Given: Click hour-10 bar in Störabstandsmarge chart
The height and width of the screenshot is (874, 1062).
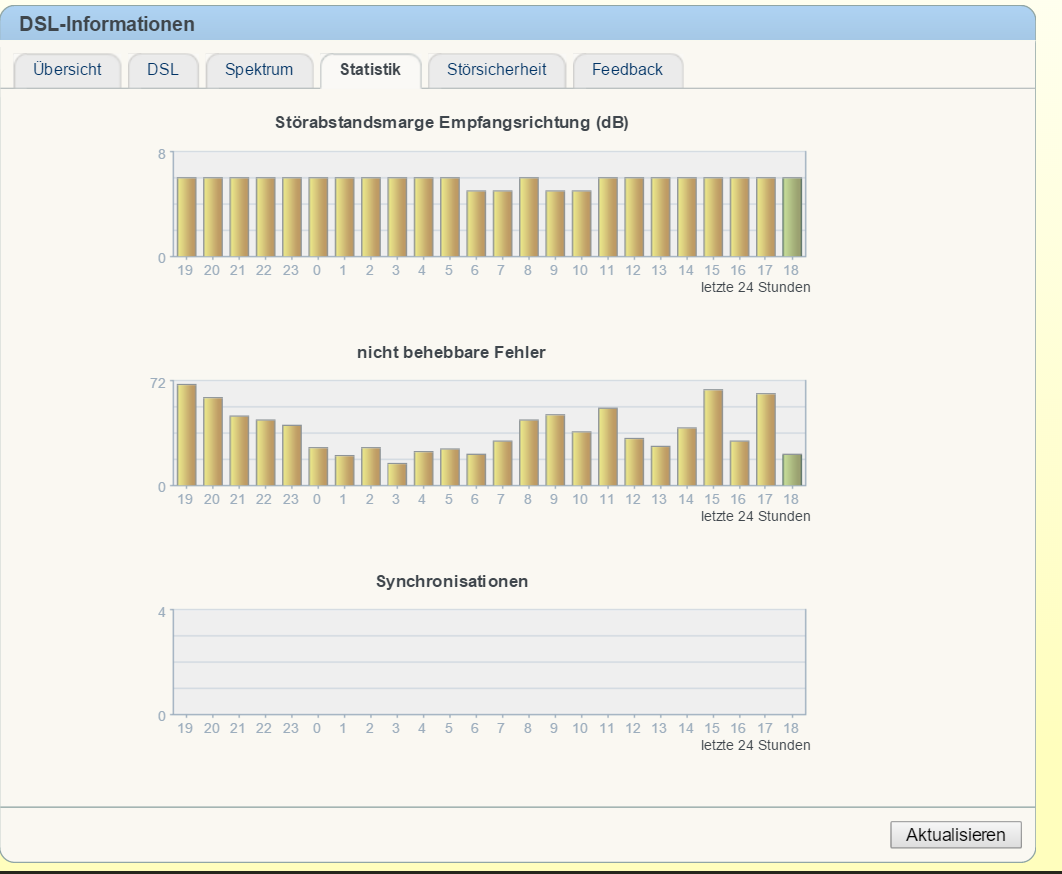Looking at the screenshot, I should pyautogui.click(x=581, y=223).
